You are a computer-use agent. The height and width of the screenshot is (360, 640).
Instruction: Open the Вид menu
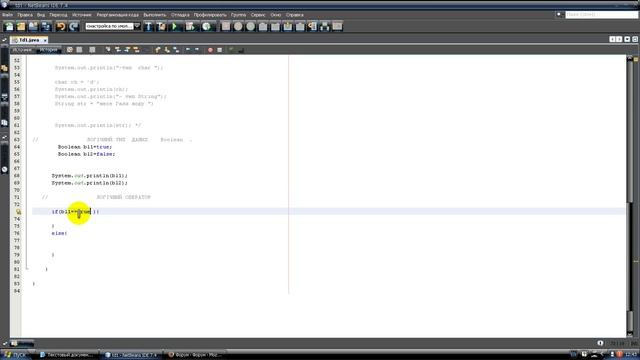click(x=41, y=15)
